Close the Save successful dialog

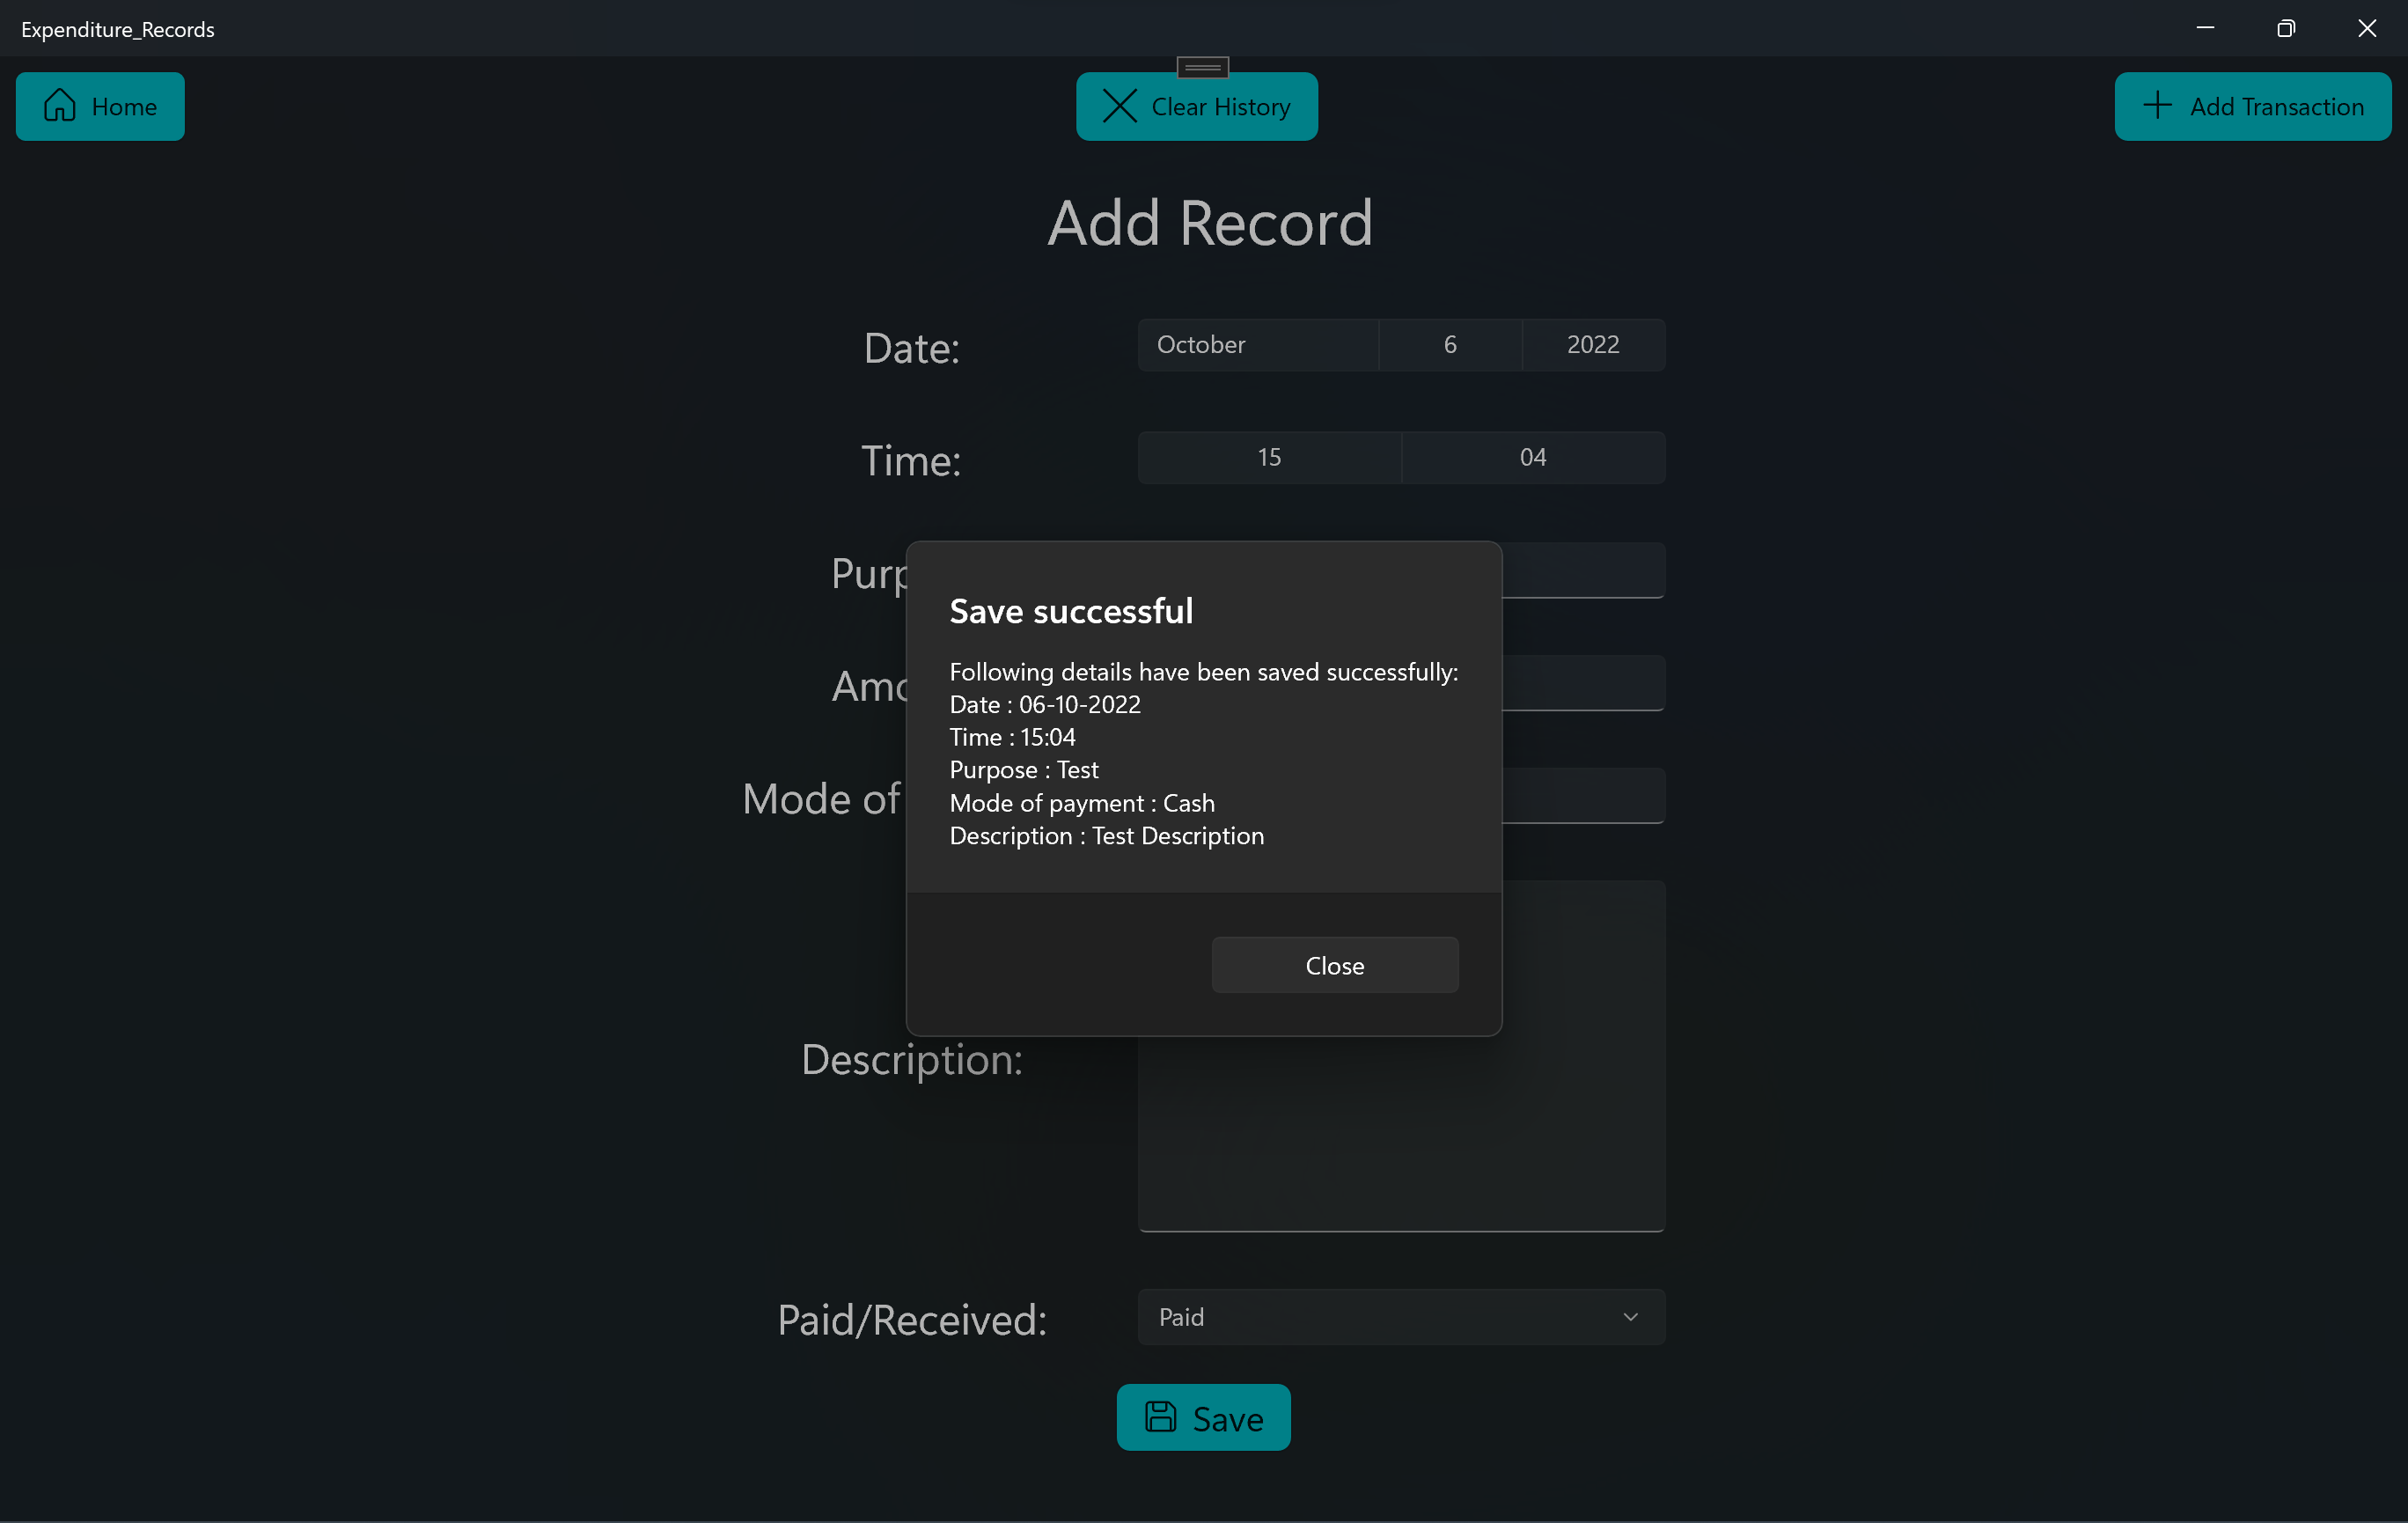pyautogui.click(x=1334, y=964)
